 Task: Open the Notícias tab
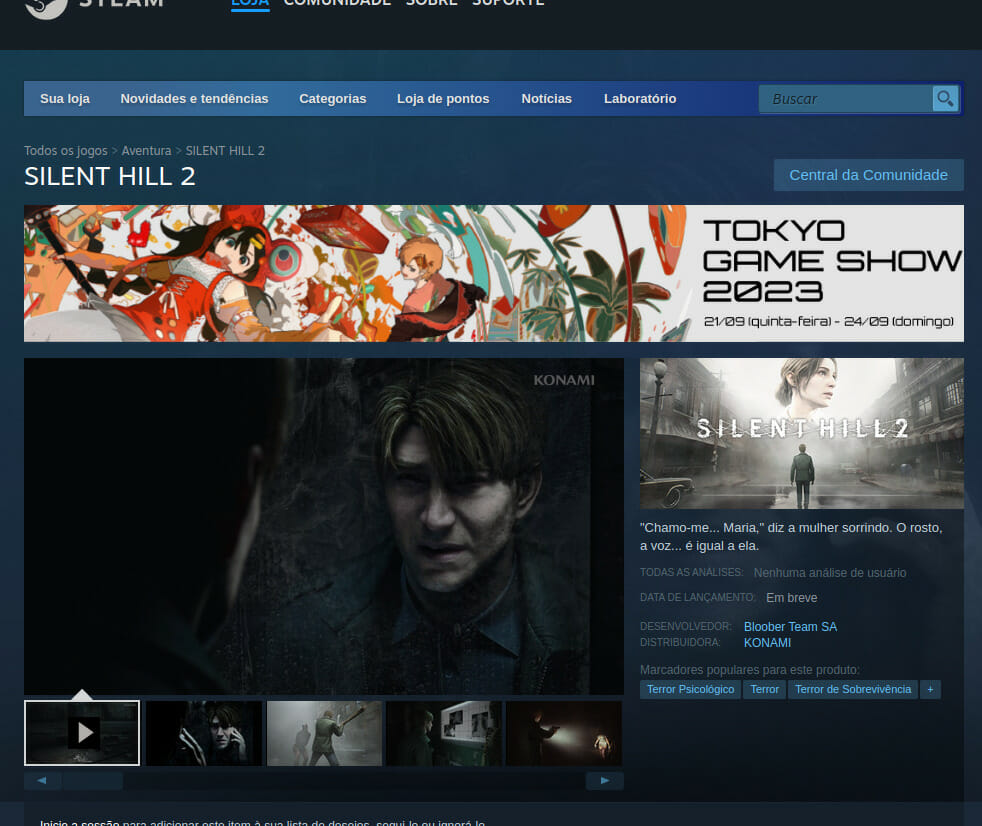coord(546,99)
